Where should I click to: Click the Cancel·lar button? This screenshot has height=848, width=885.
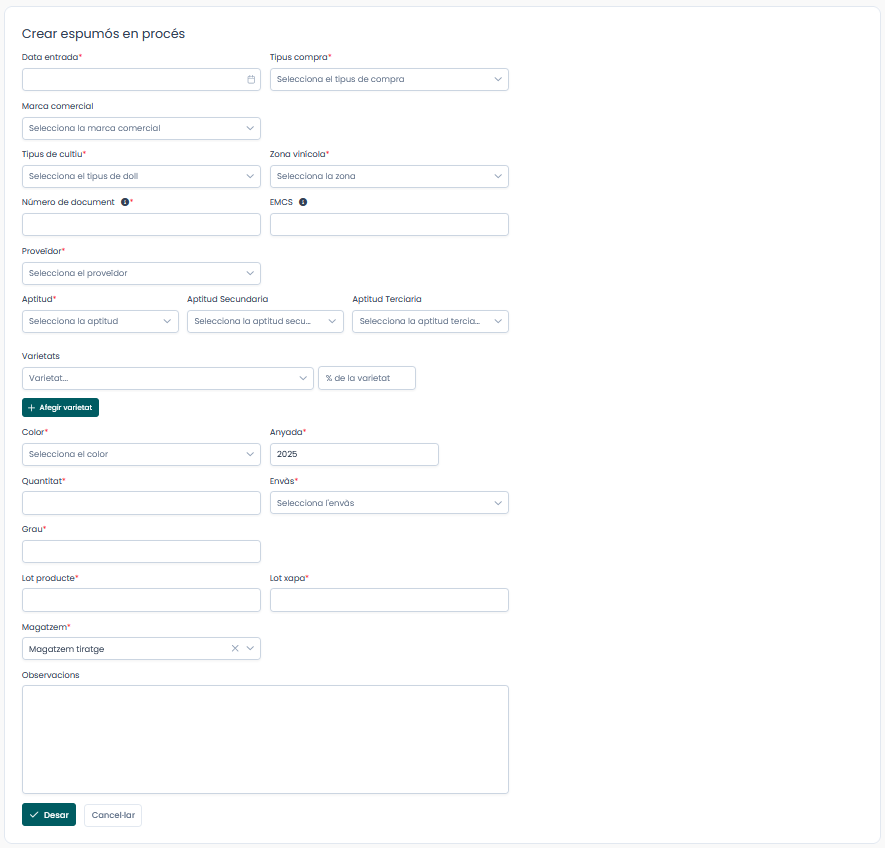(113, 815)
